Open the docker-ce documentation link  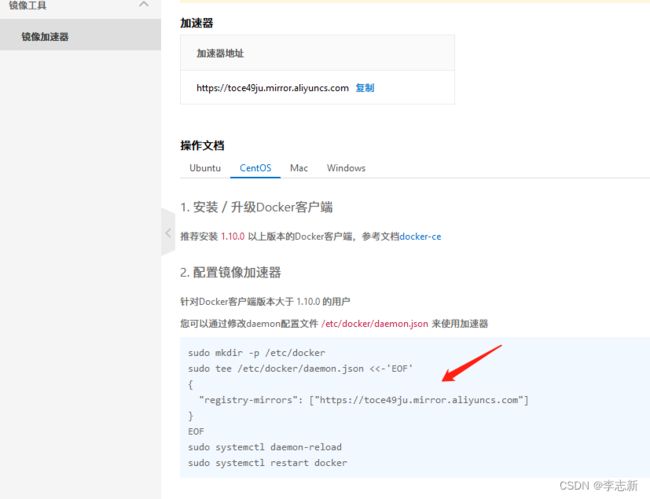click(x=420, y=237)
